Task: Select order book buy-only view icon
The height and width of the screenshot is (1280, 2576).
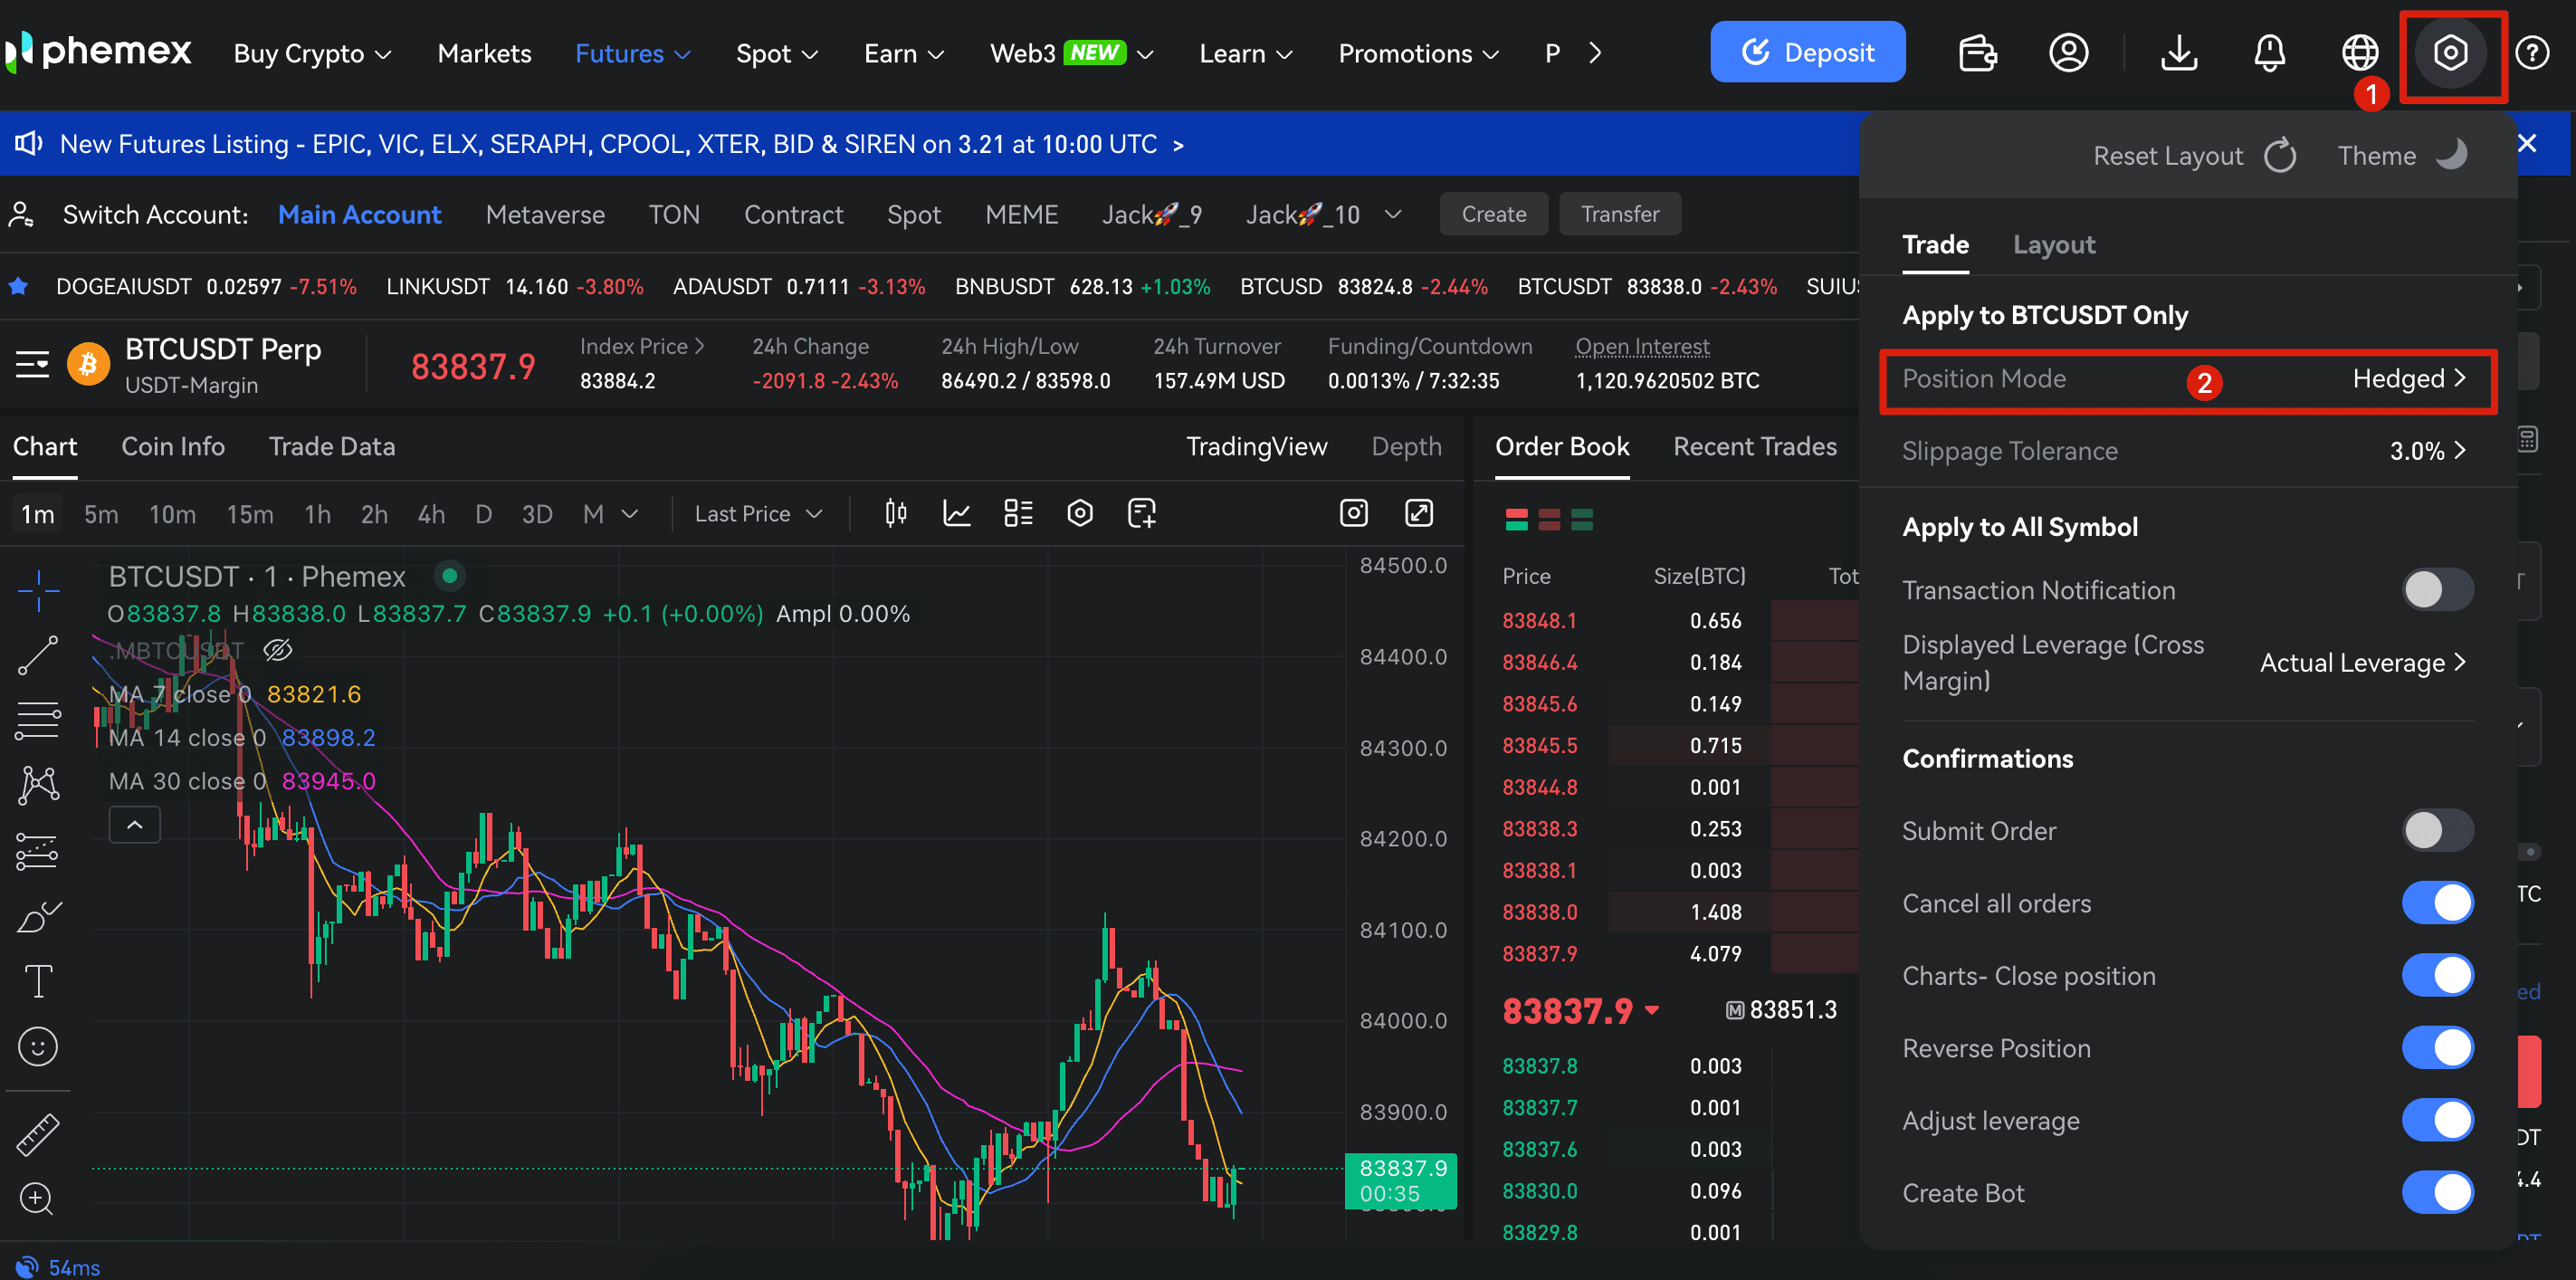Action: (1581, 519)
